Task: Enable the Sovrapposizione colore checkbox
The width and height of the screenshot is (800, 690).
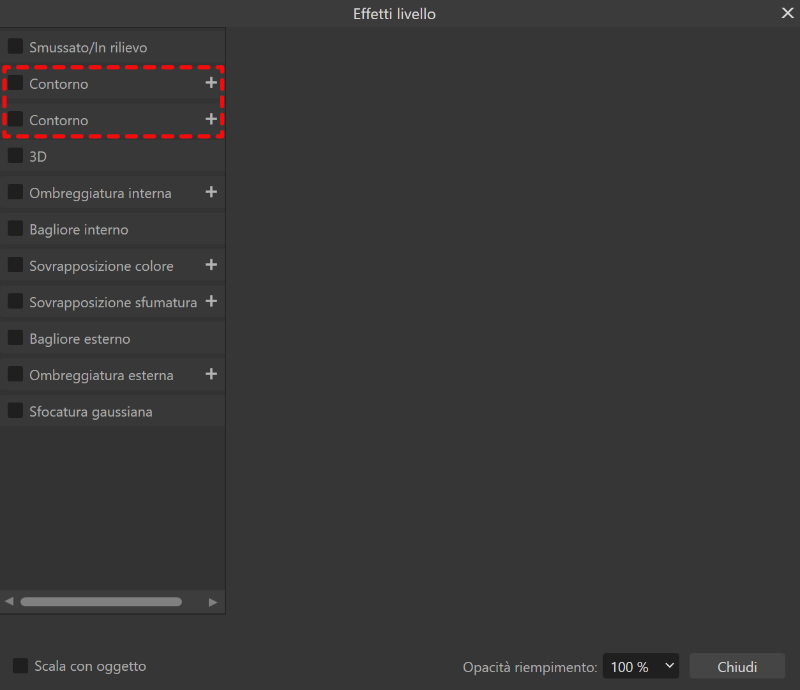Action: [15, 265]
